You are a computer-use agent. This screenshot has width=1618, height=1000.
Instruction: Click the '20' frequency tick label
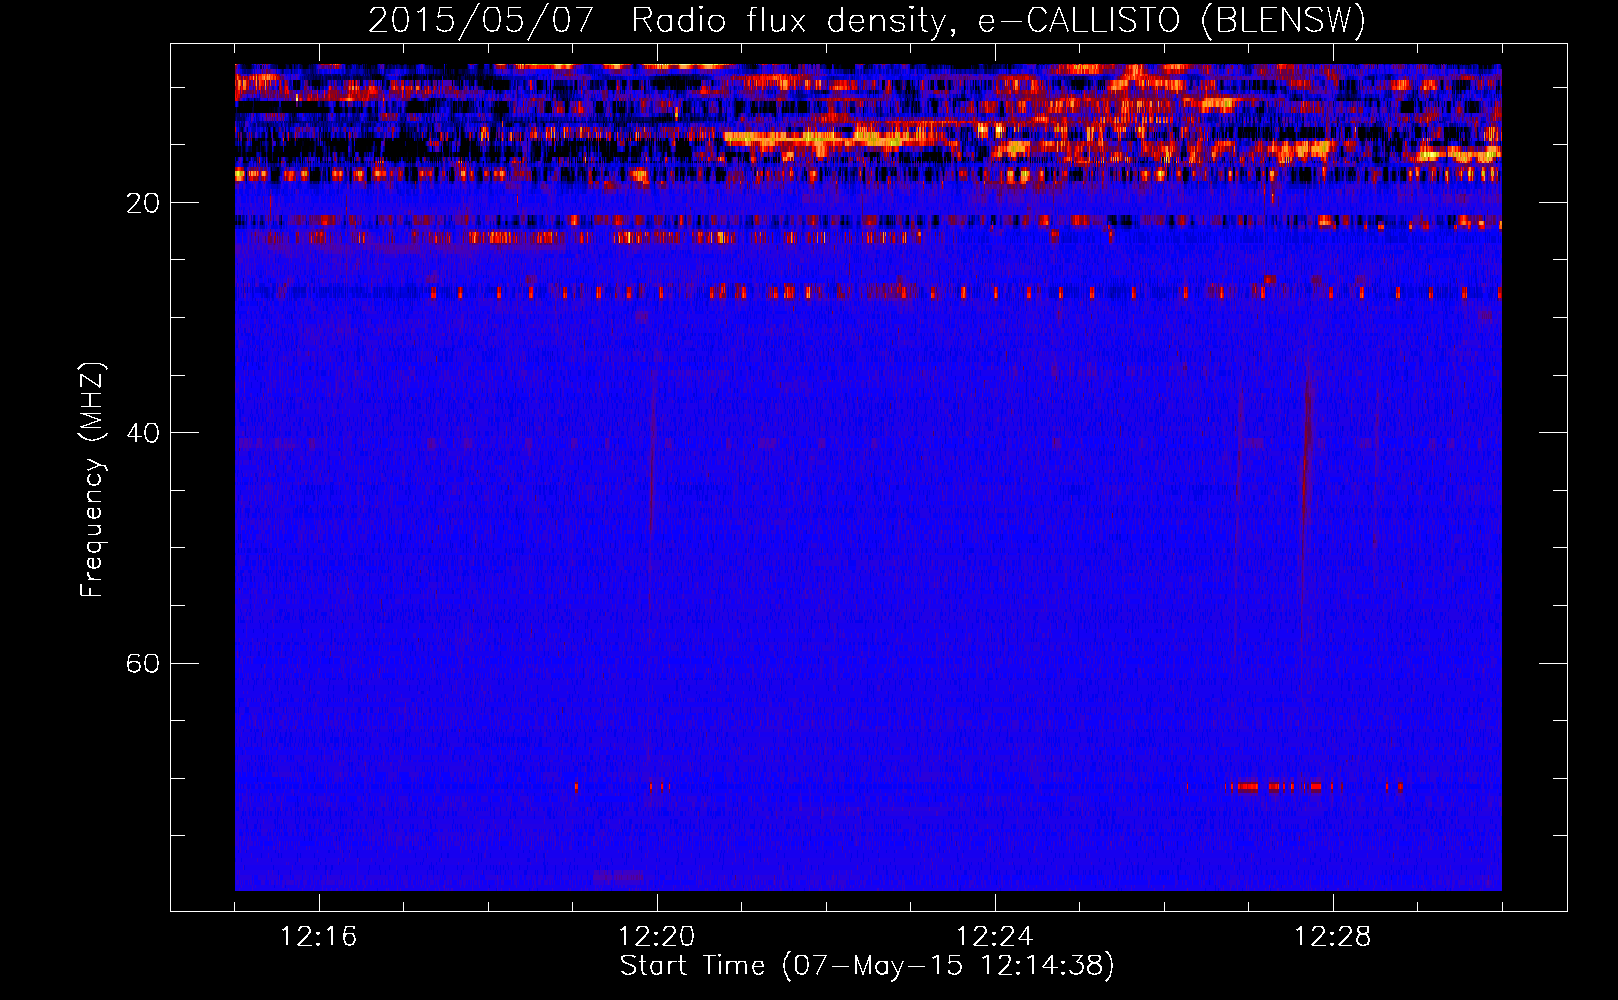coord(143,203)
